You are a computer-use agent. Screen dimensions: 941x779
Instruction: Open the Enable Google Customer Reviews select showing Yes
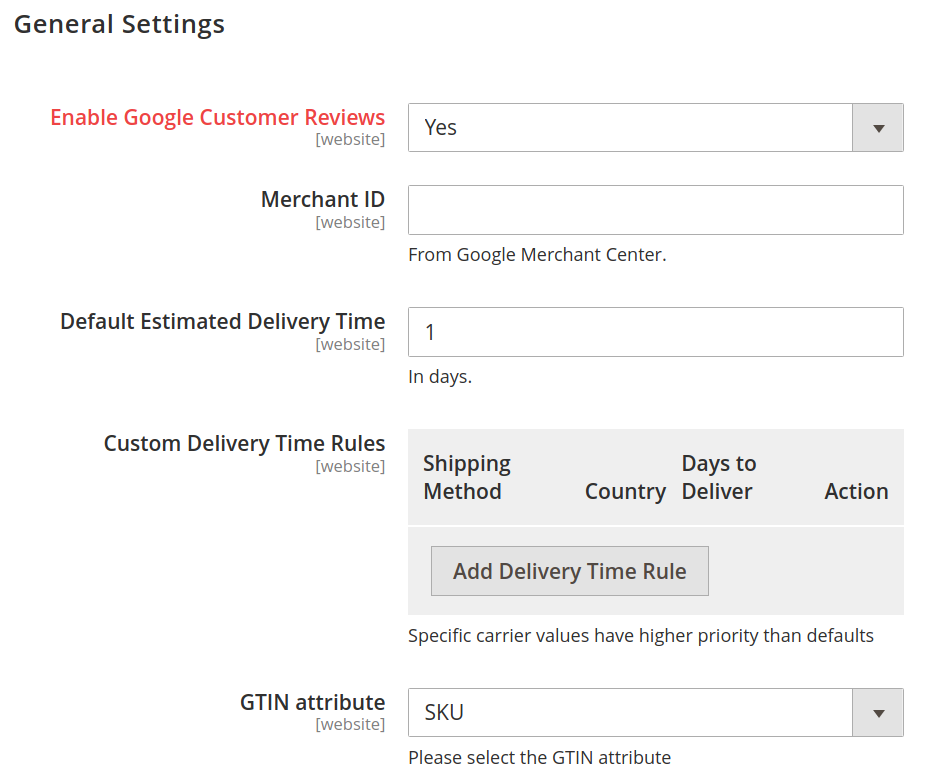[655, 128]
